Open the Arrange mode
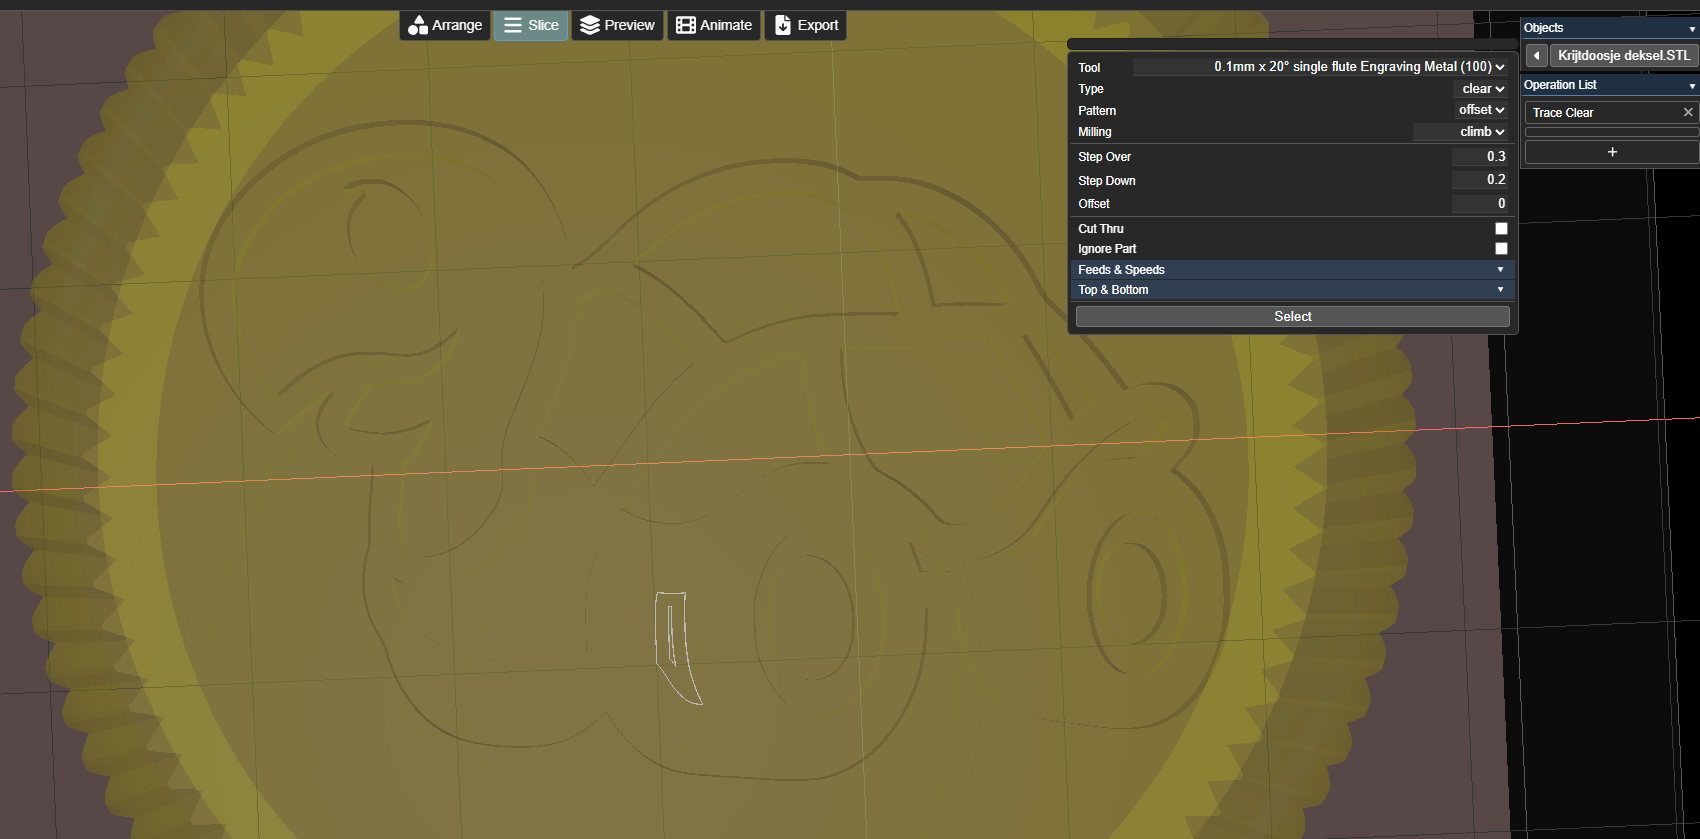Screen dimensions: 1700x839 tap(445, 25)
